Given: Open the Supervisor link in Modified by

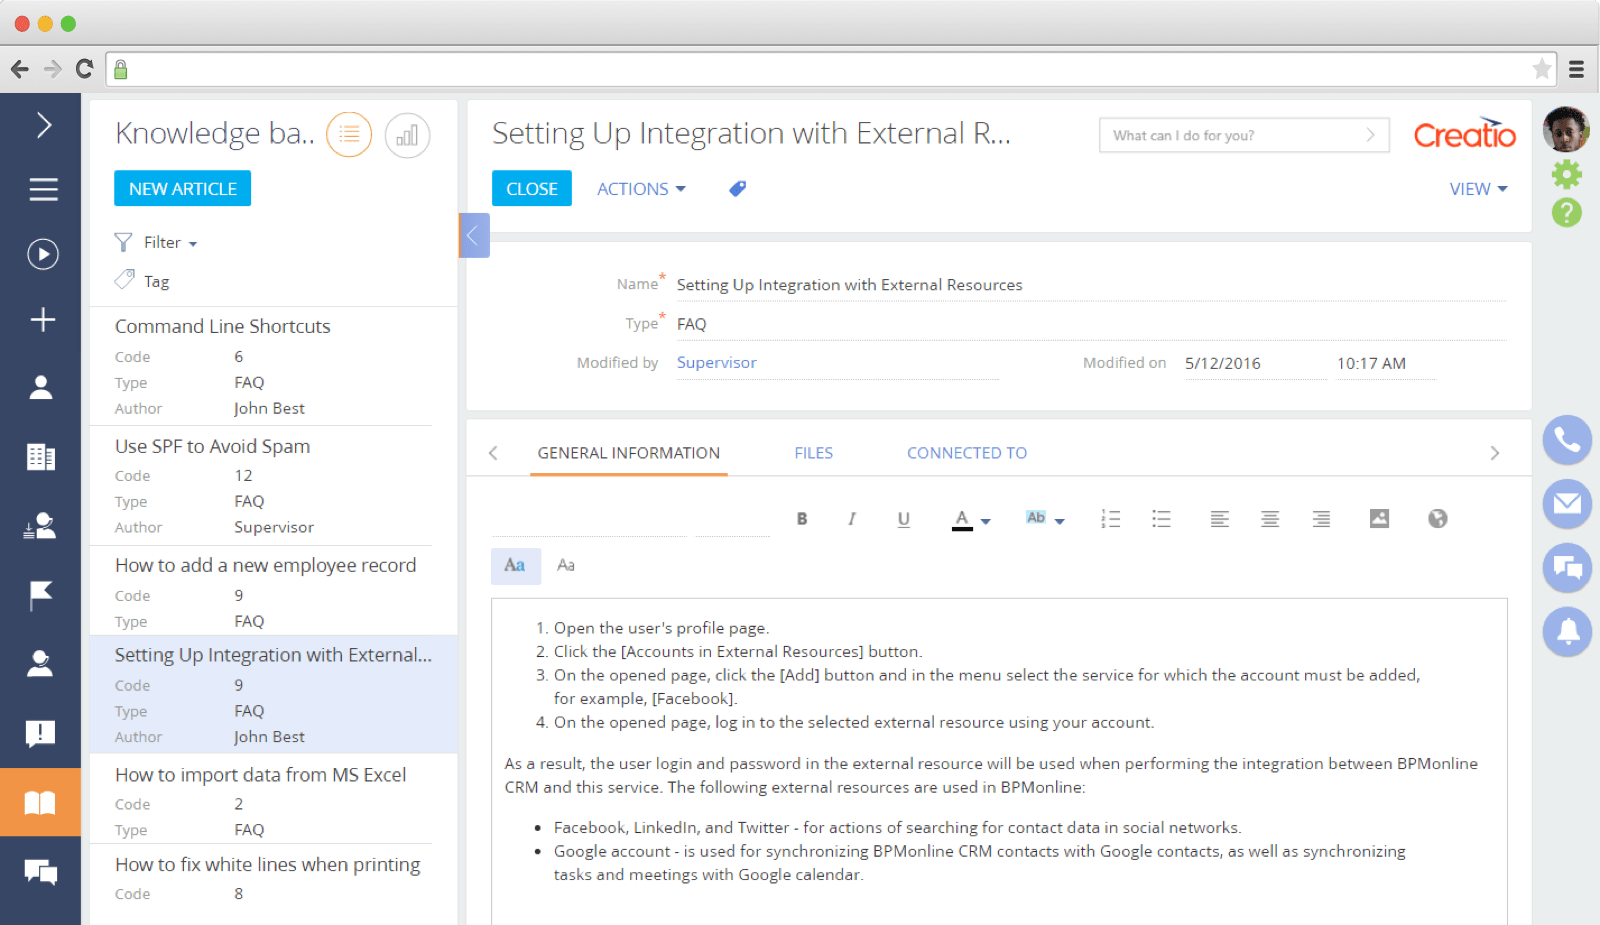Looking at the screenshot, I should 716,362.
